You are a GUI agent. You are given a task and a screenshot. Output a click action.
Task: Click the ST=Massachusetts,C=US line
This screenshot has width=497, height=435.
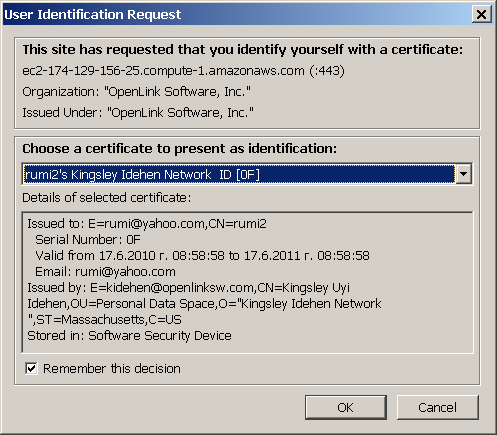pyautogui.click(x=105, y=320)
